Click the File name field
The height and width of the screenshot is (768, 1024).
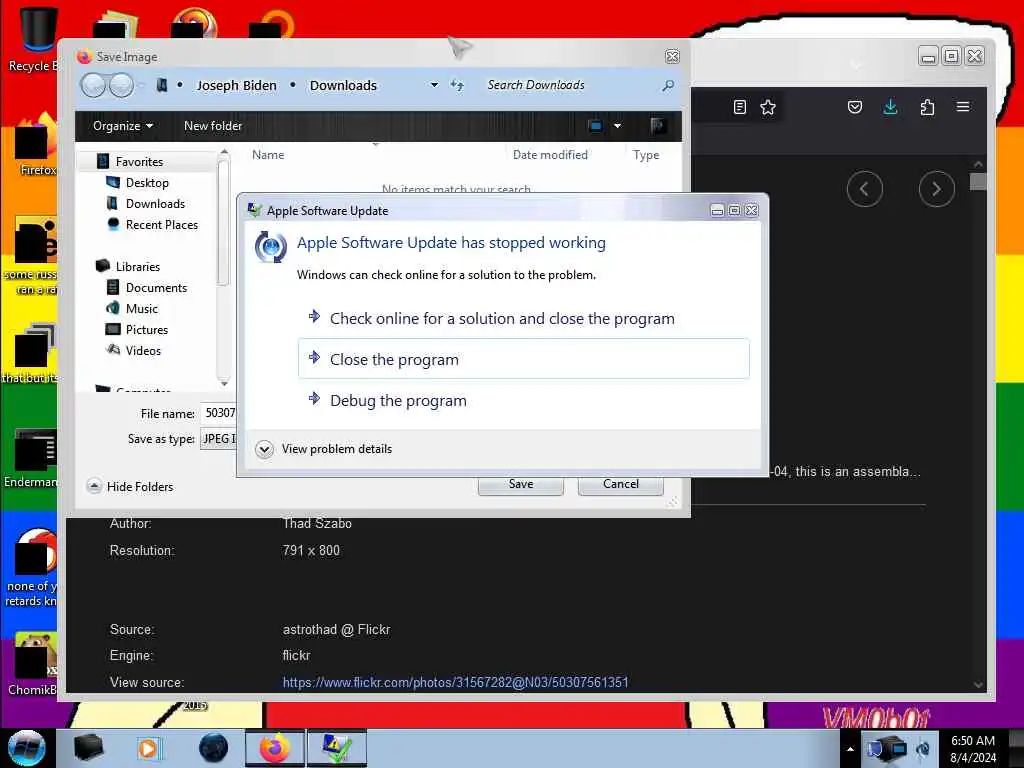(219, 413)
